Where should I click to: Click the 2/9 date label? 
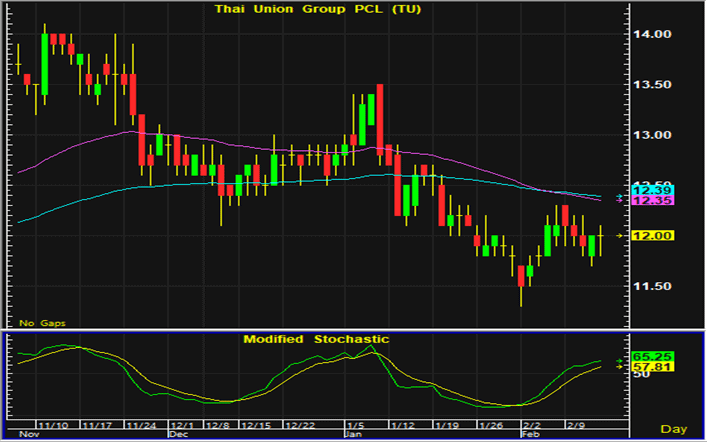(x=576, y=425)
